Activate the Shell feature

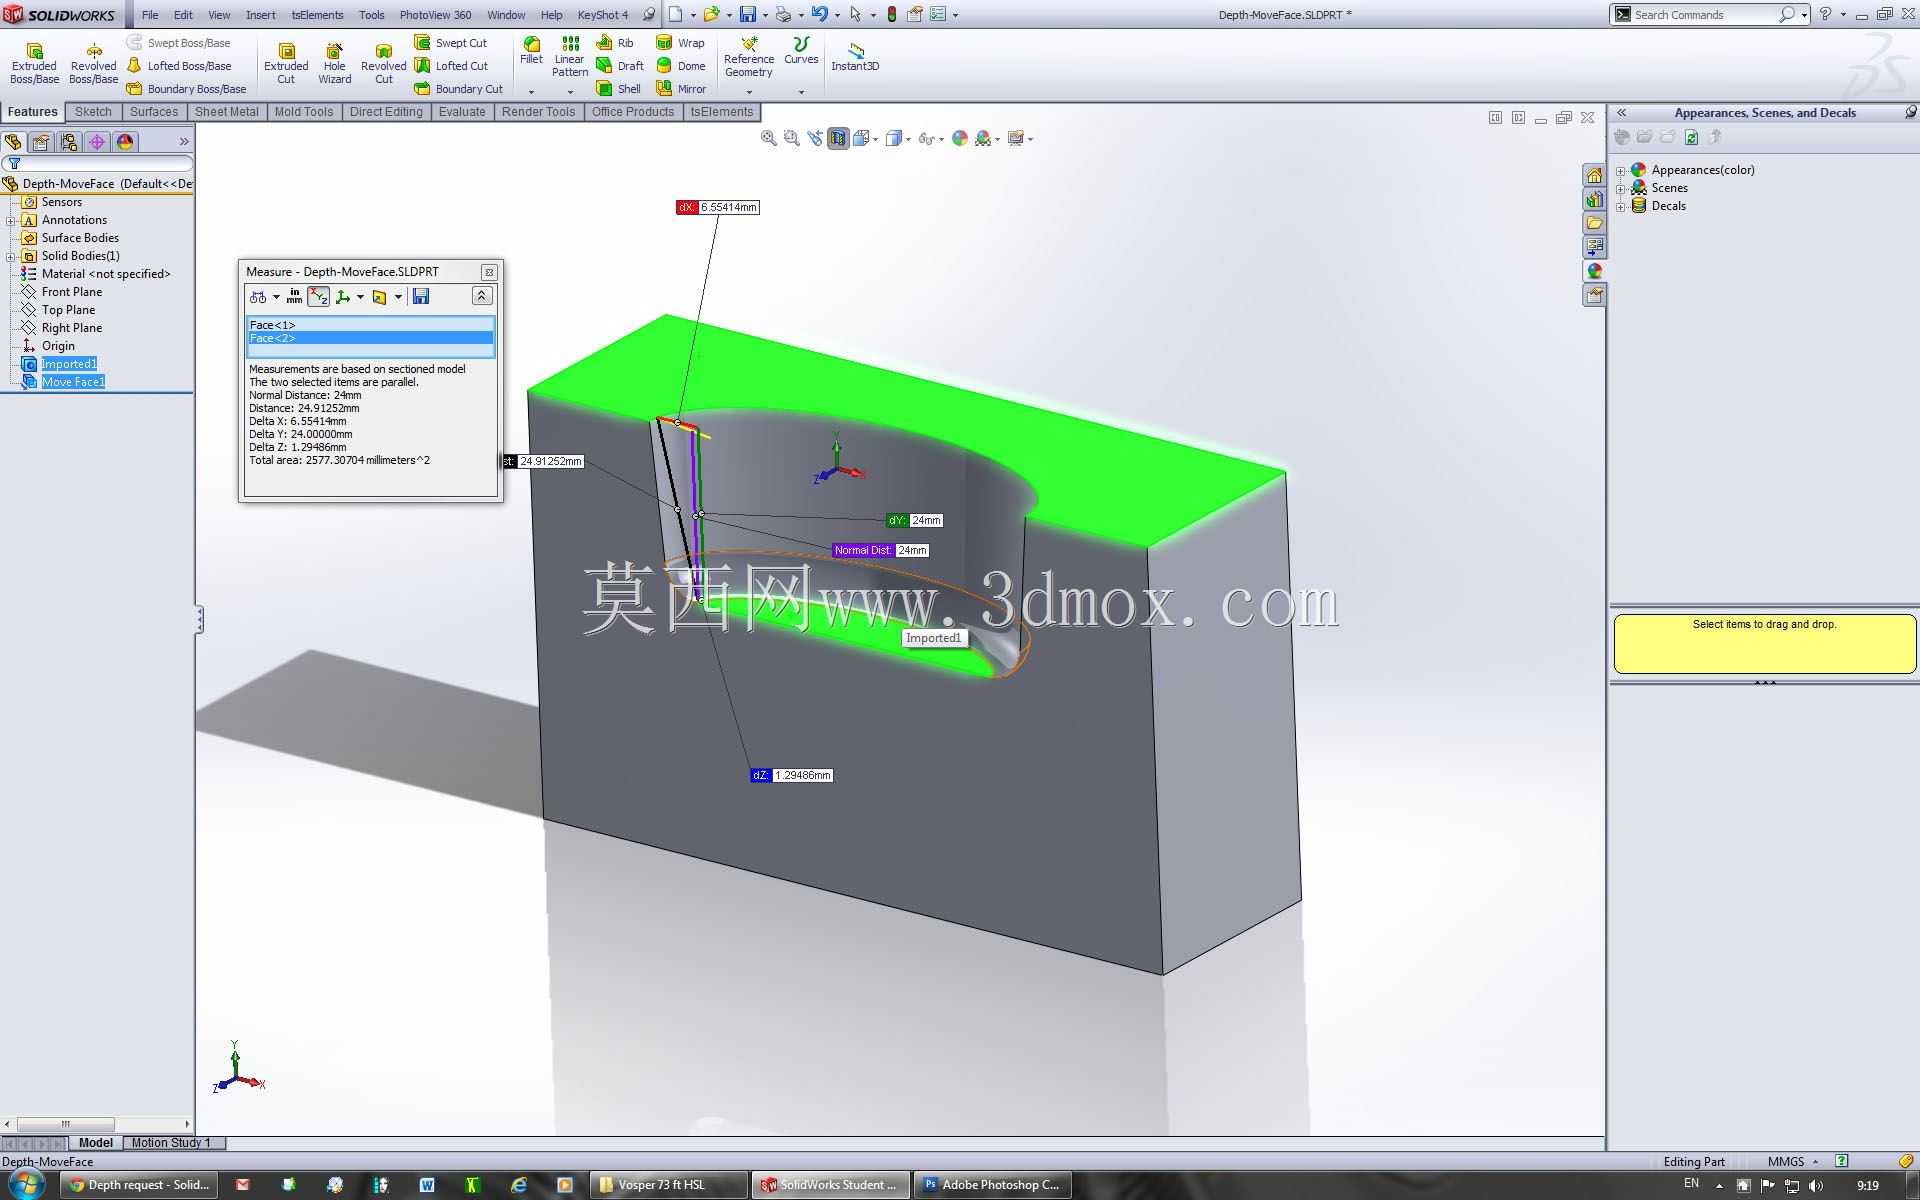pyautogui.click(x=619, y=89)
